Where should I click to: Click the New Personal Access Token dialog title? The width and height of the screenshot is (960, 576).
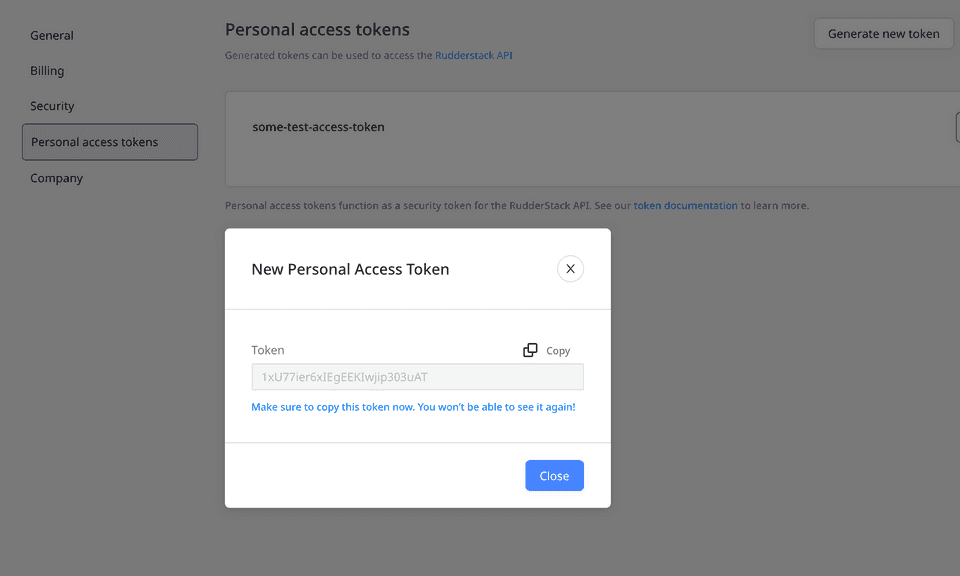[350, 268]
